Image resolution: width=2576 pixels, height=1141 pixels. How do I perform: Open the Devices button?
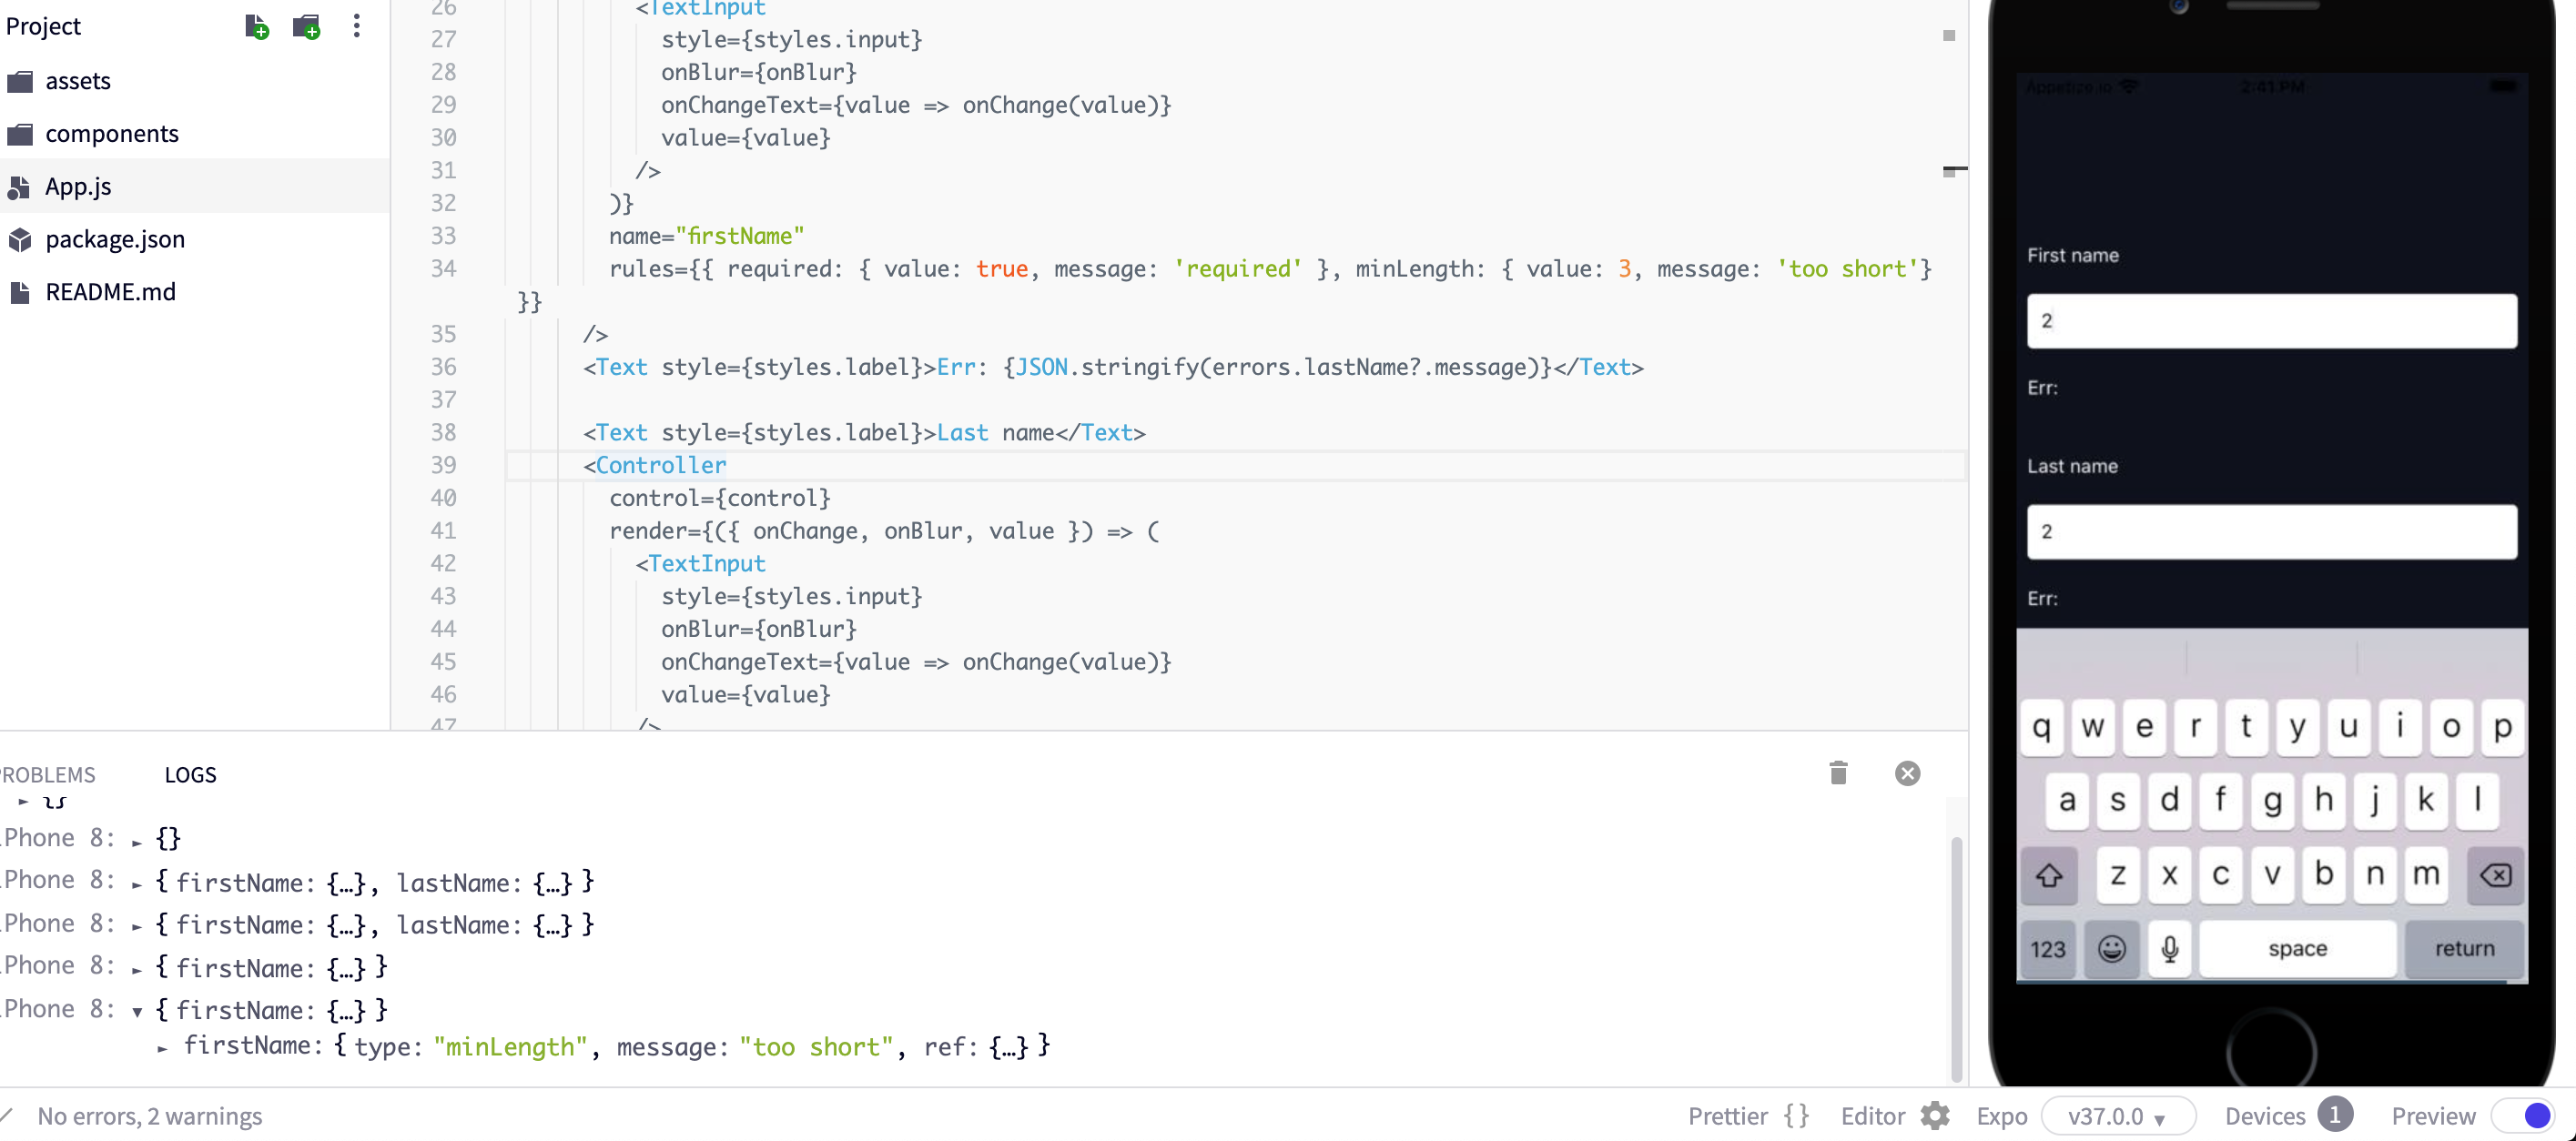click(x=2288, y=1116)
